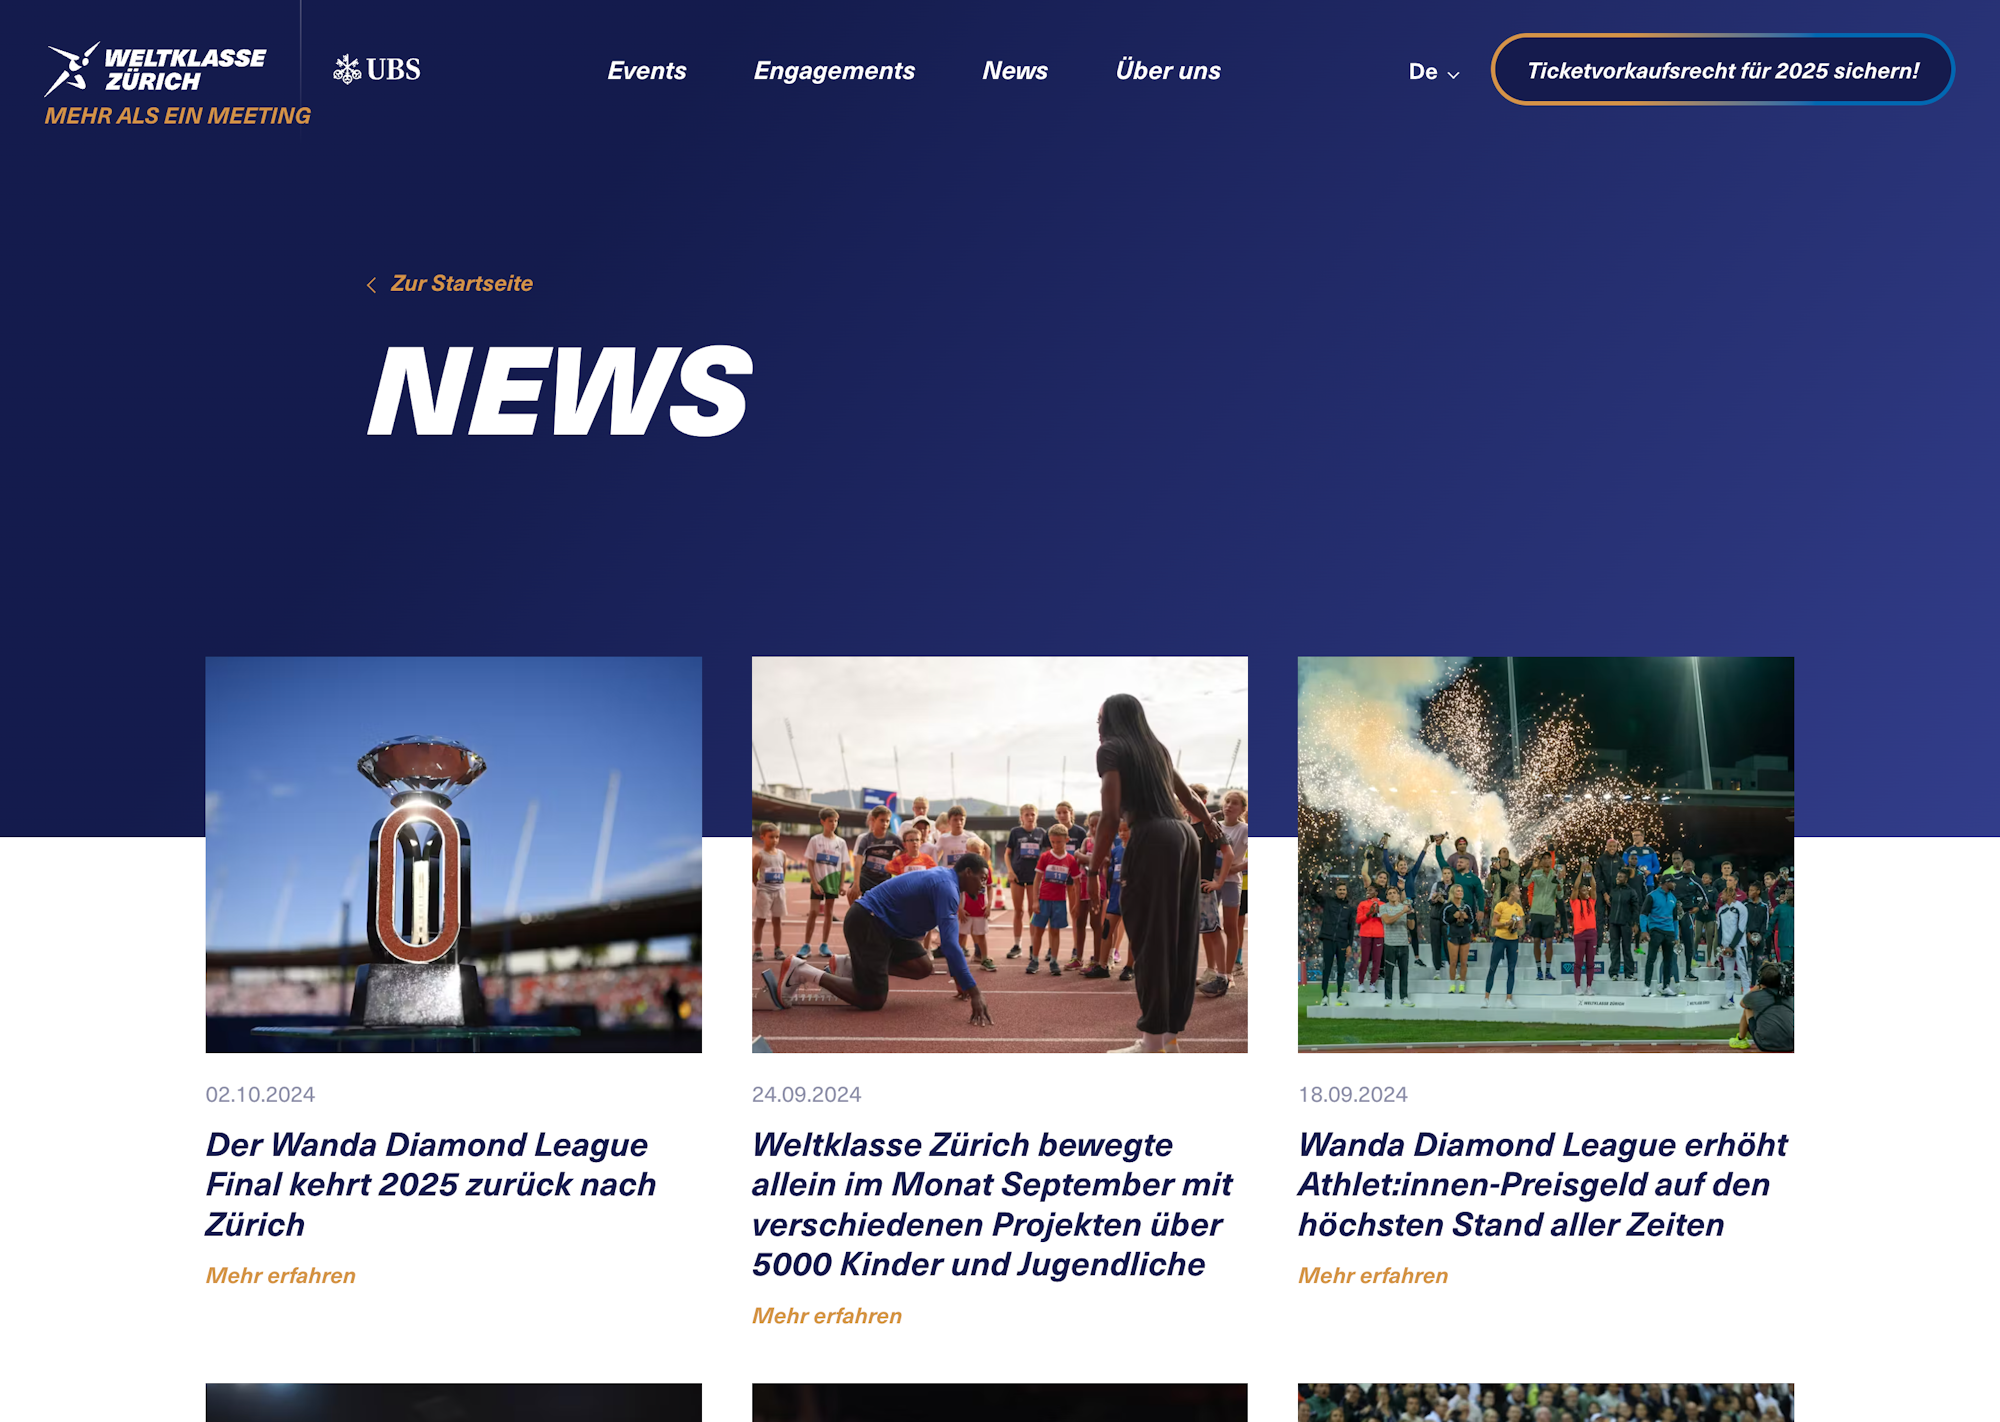Click the back chevron next to Zur Startseite
The image size is (2000, 1422).
pyautogui.click(x=371, y=285)
